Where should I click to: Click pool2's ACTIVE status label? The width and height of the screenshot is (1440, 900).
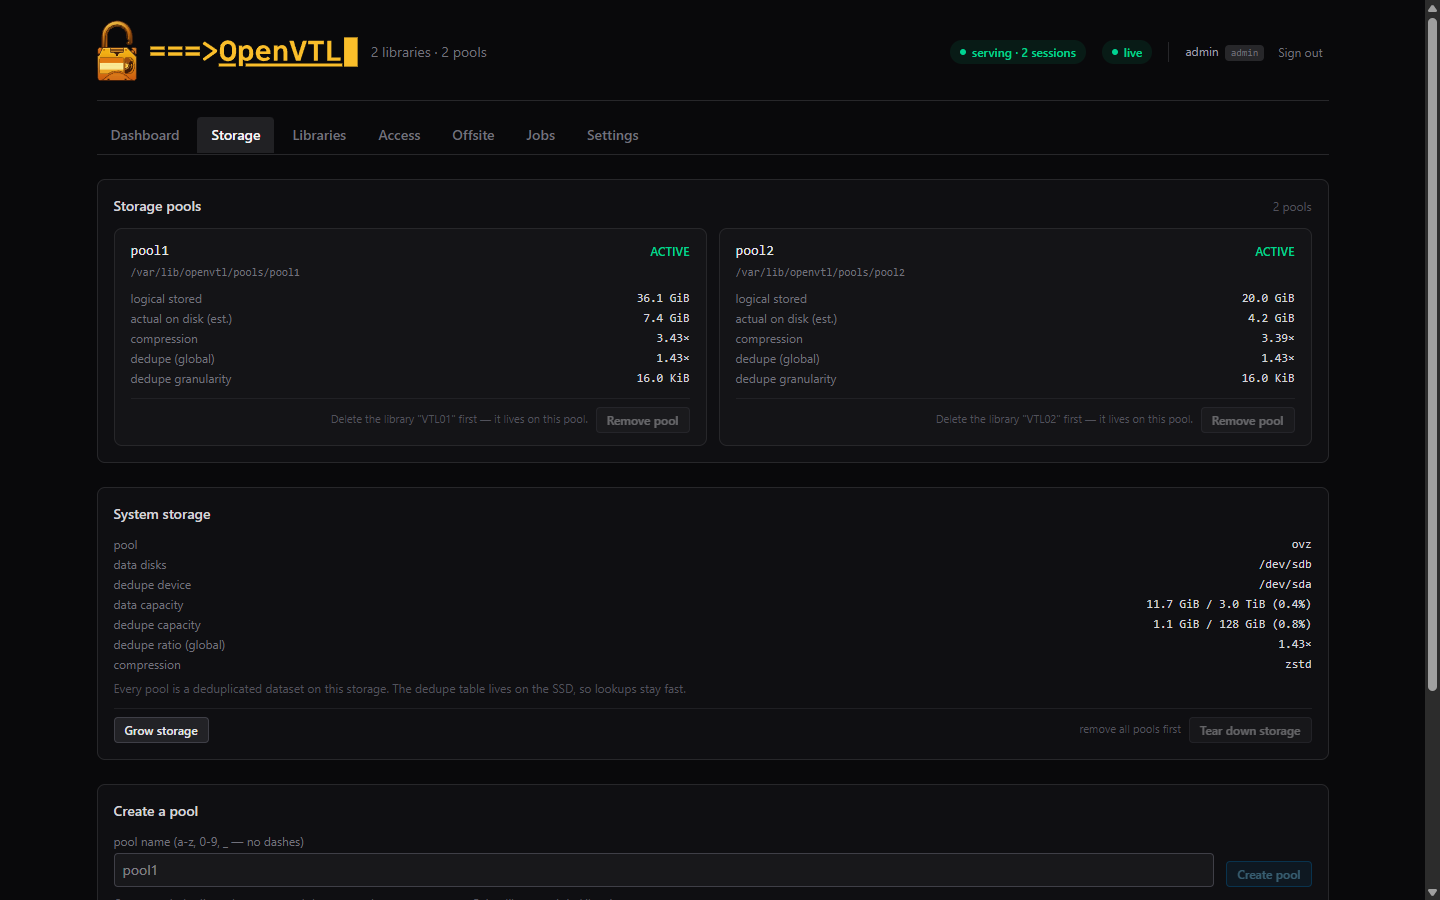[1275, 252]
